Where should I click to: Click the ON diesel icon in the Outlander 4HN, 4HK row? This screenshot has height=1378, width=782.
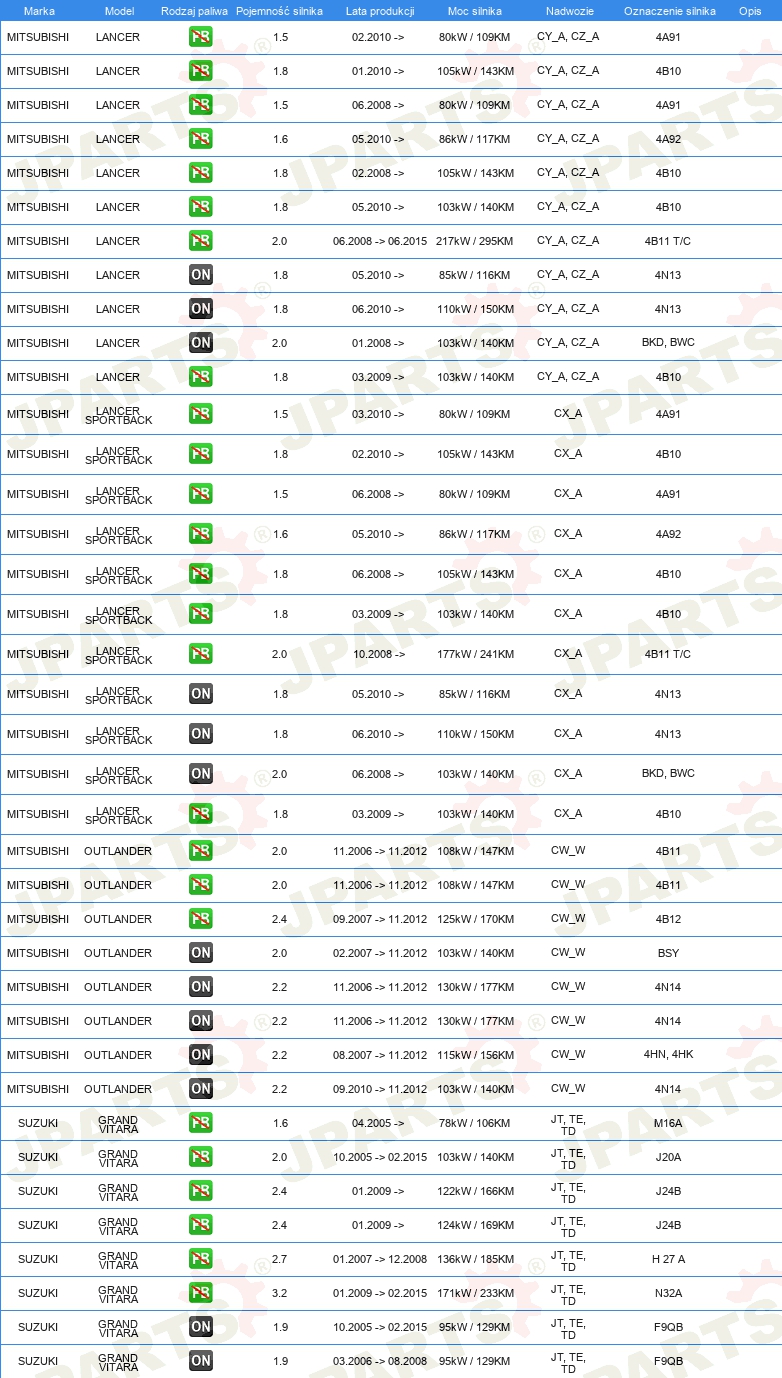click(x=200, y=1055)
